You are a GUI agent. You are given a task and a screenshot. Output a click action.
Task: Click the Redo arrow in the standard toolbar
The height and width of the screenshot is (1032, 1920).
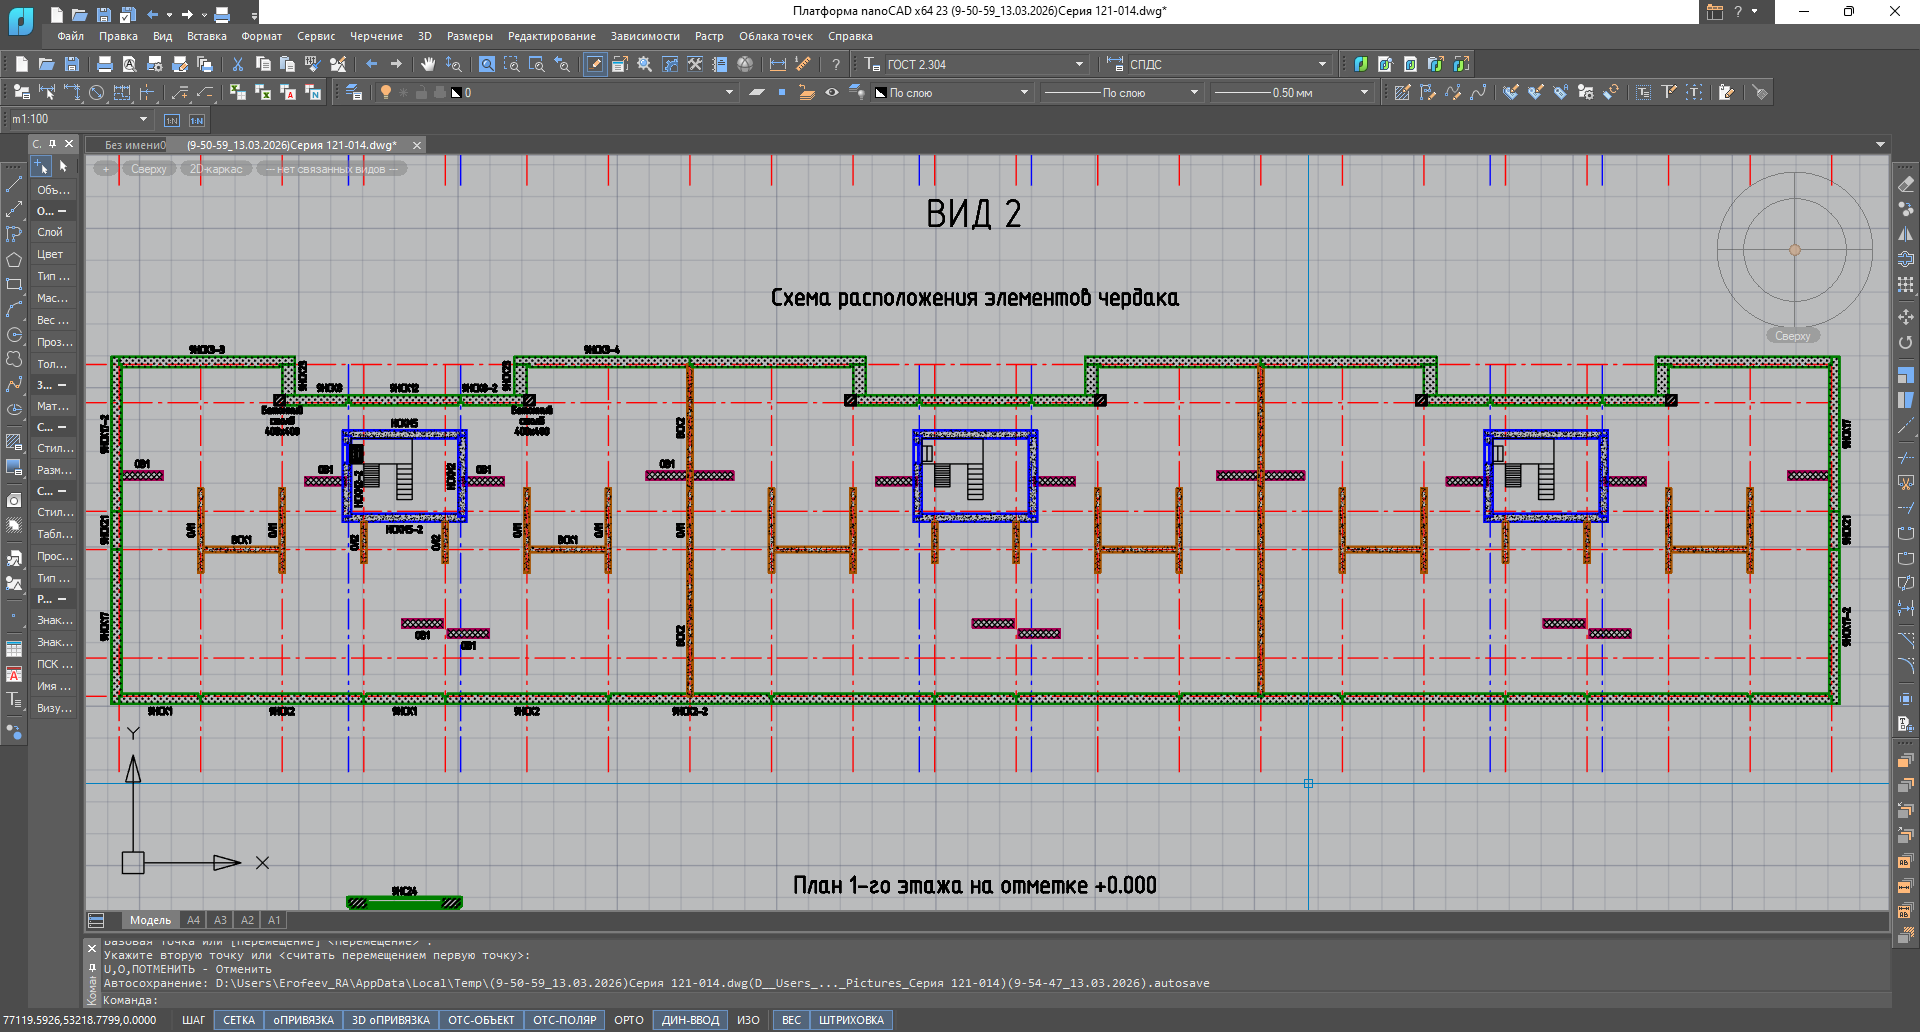click(x=397, y=64)
